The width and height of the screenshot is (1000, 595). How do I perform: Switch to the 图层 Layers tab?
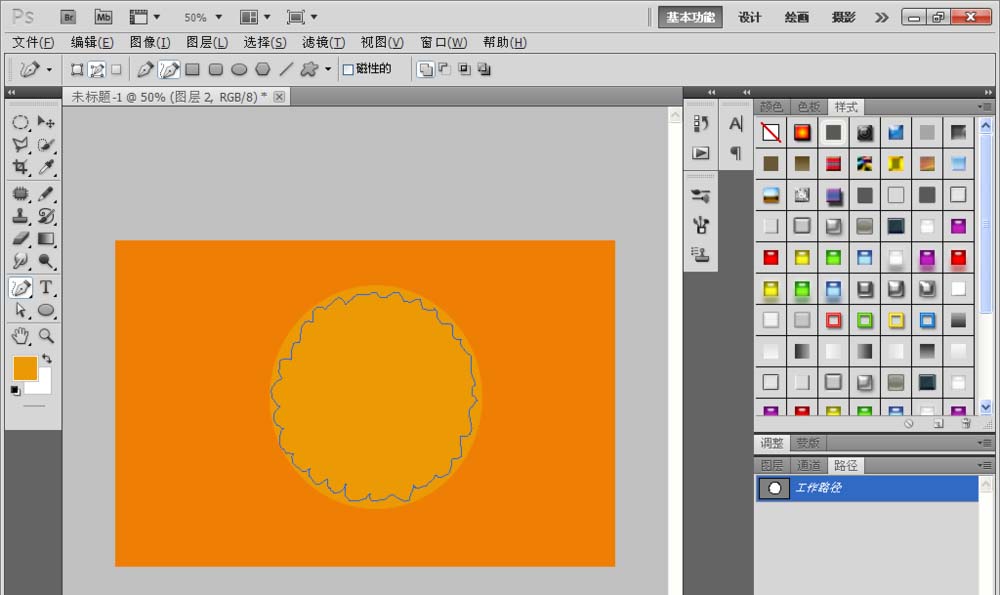point(771,465)
